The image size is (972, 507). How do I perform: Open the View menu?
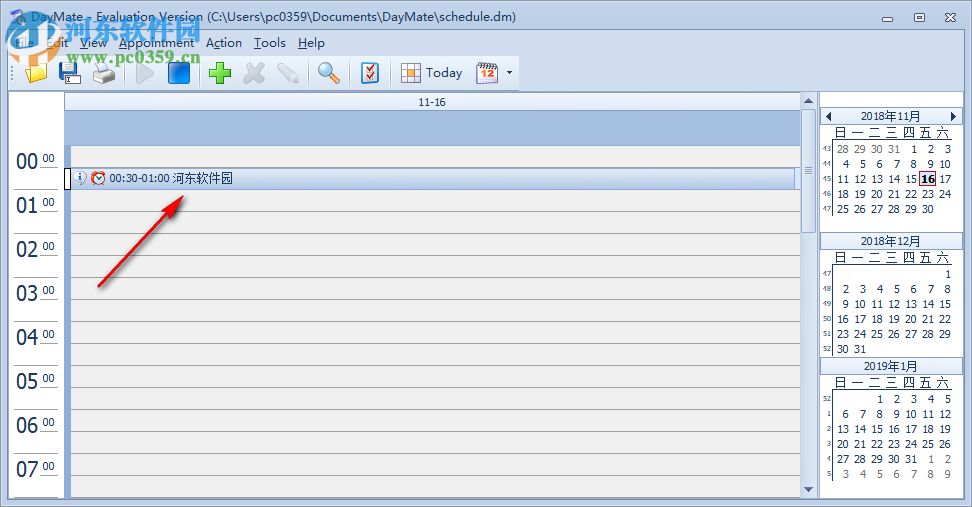coord(94,43)
